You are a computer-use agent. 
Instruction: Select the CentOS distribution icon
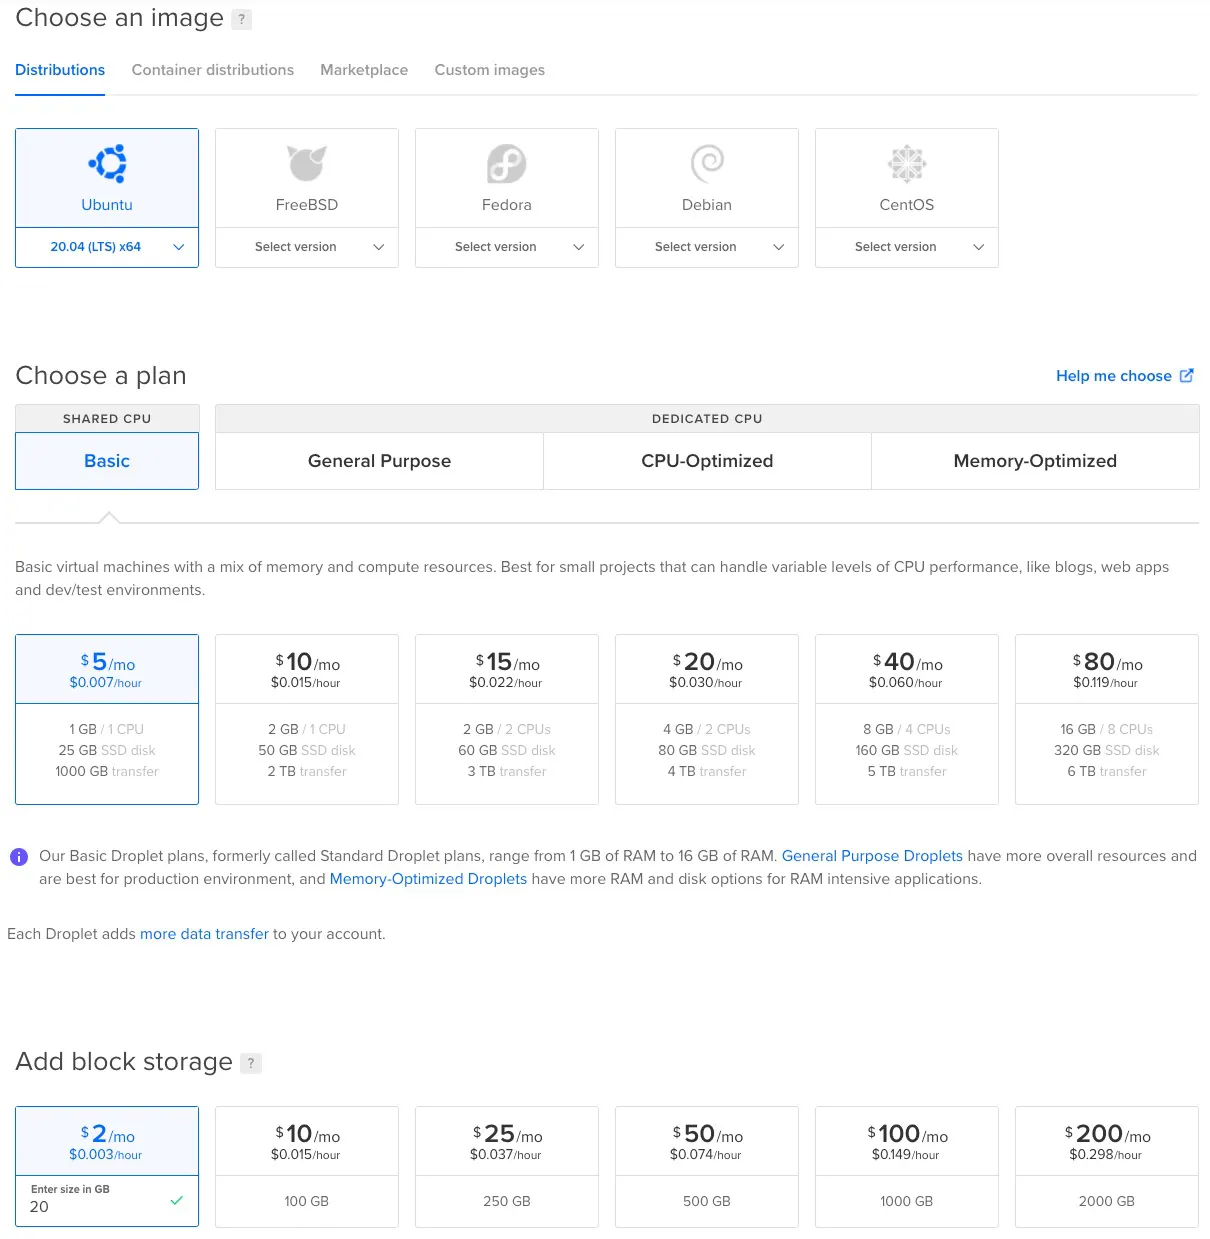coord(906,163)
